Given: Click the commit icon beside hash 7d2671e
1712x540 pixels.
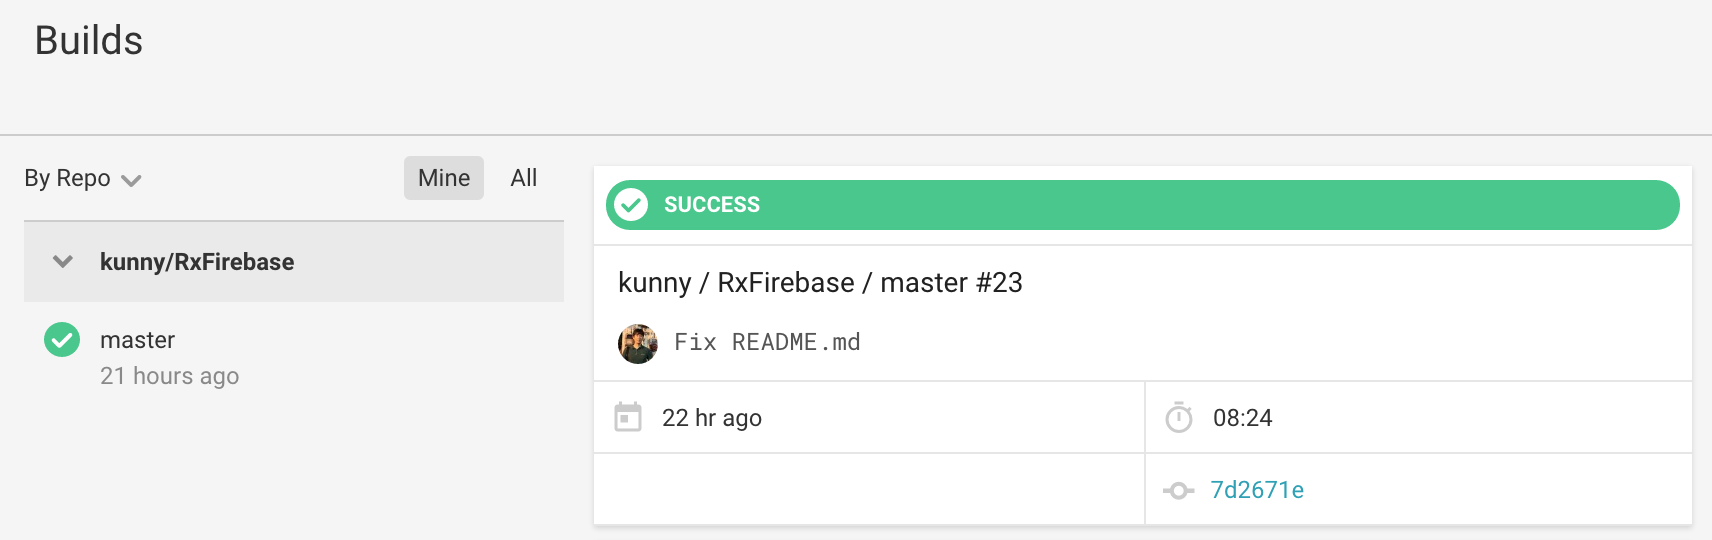Looking at the screenshot, I should coord(1179,490).
